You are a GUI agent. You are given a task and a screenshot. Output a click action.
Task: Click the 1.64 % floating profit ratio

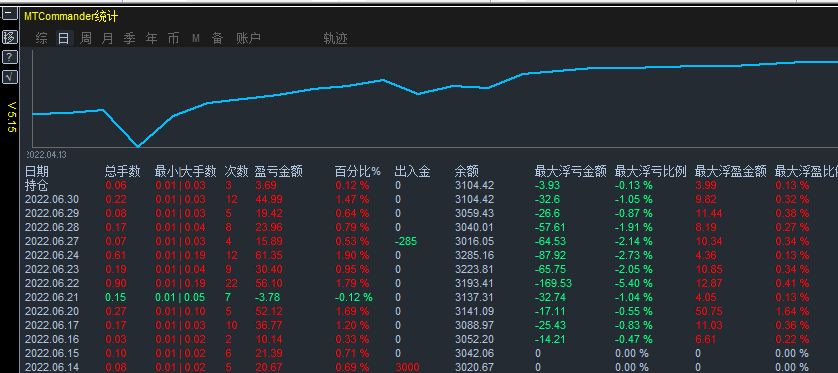(792, 311)
